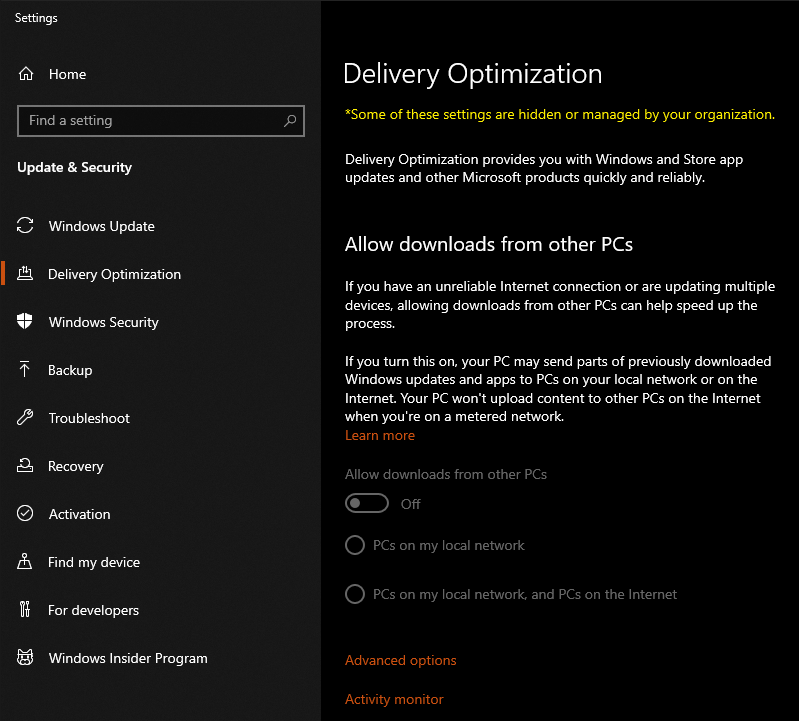Click the Windows Insider Program cat icon
Viewport: 799px width, 721px height.
(25, 657)
